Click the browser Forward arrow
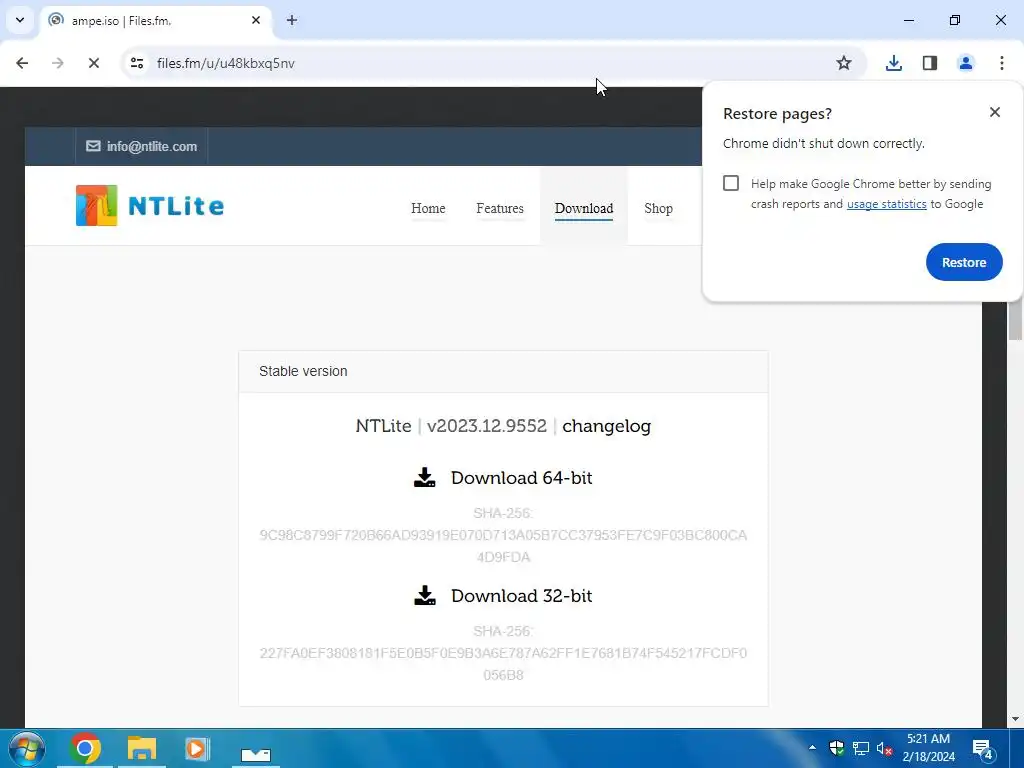1024x768 pixels. pyautogui.click(x=57, y=63)
